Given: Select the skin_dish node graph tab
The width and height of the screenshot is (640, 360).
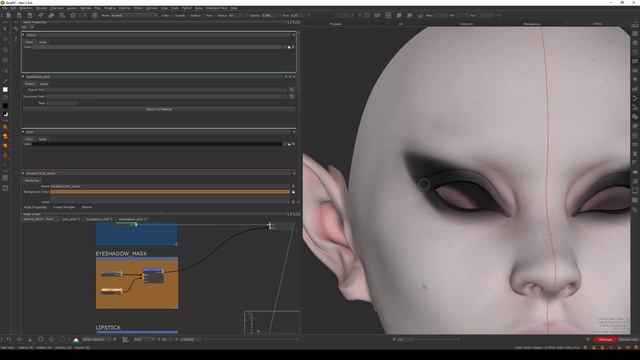Looking at the screenshot, I should click(69, 219).
